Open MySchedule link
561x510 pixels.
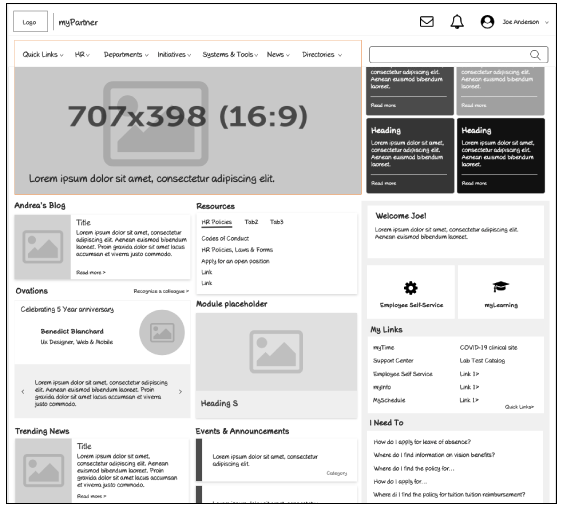click(x=389, y=400)
